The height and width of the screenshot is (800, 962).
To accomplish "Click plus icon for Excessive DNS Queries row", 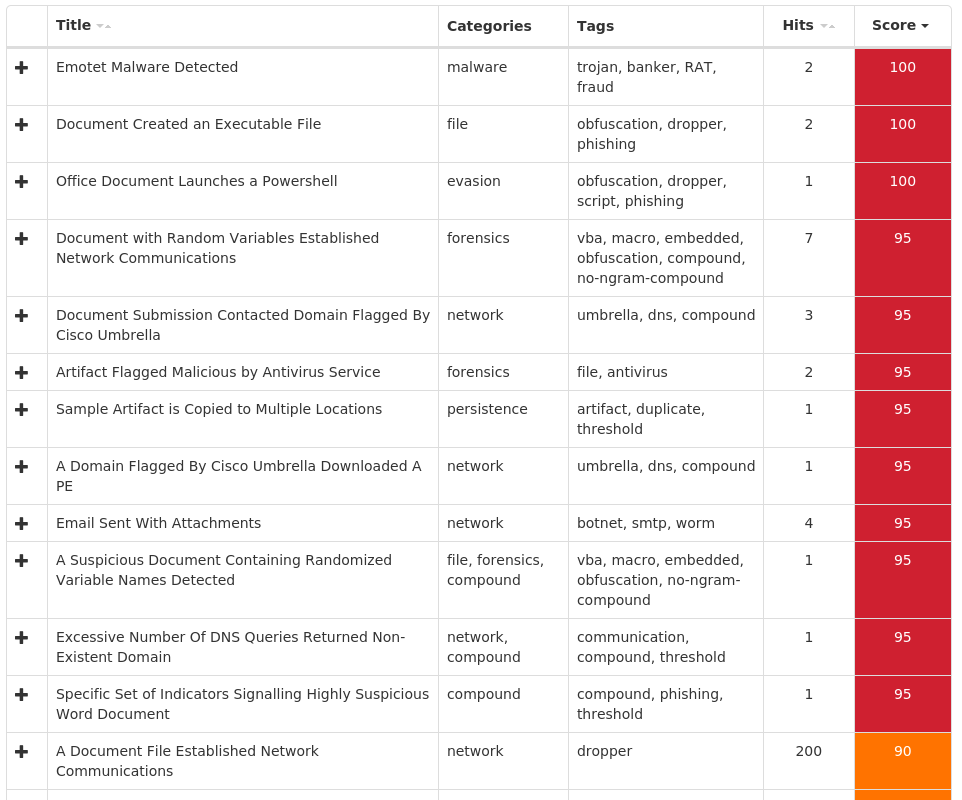I will coord(22,637).
